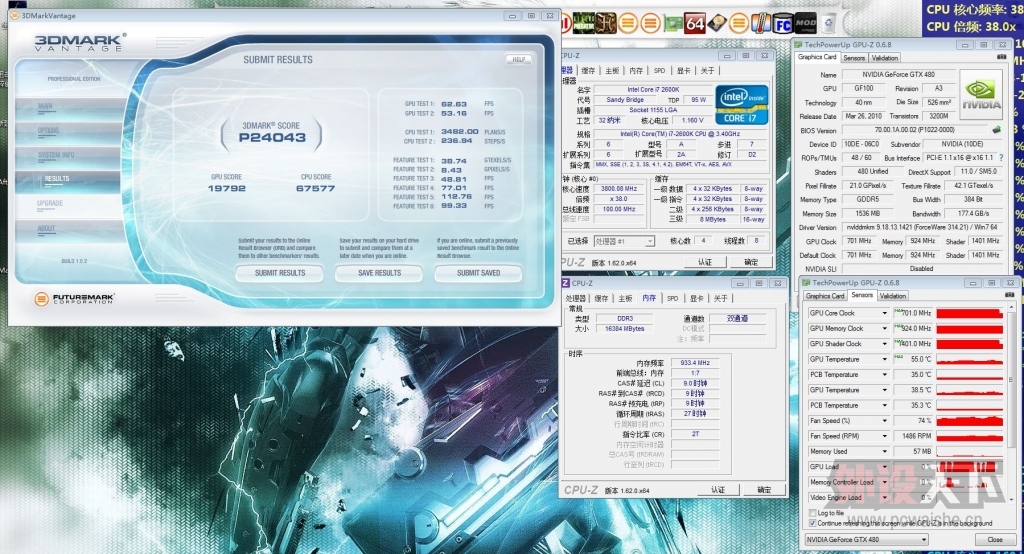Click the P24043 3DMark score

click(272, 138)
